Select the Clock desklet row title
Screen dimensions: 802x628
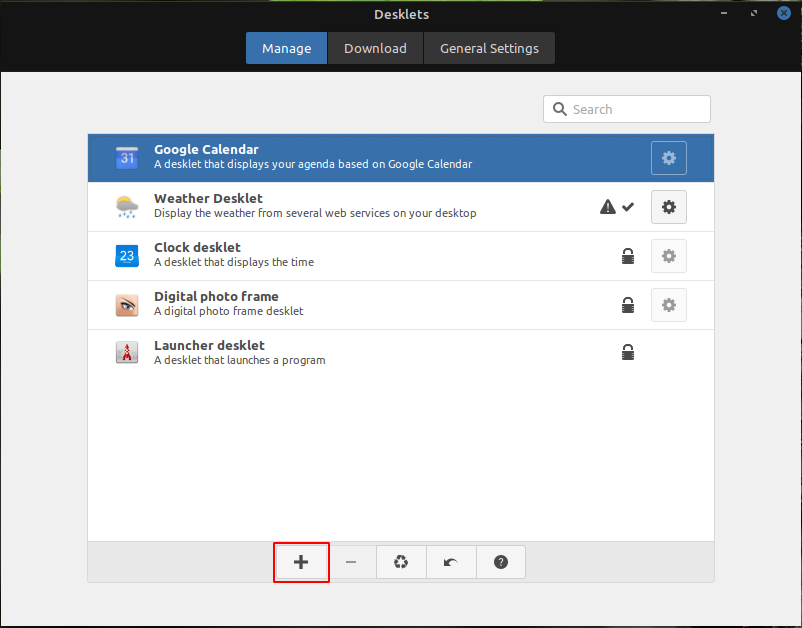[197, 248]
